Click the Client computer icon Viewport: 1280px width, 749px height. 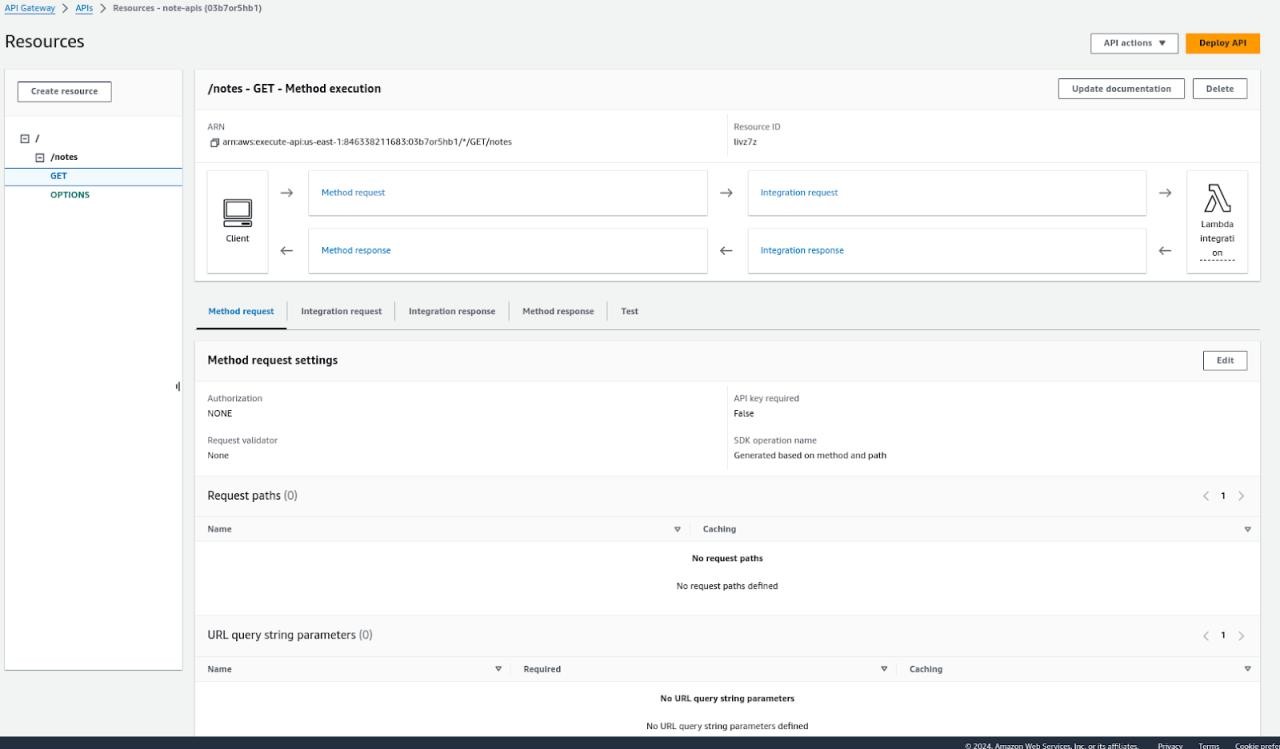(237, 213)
